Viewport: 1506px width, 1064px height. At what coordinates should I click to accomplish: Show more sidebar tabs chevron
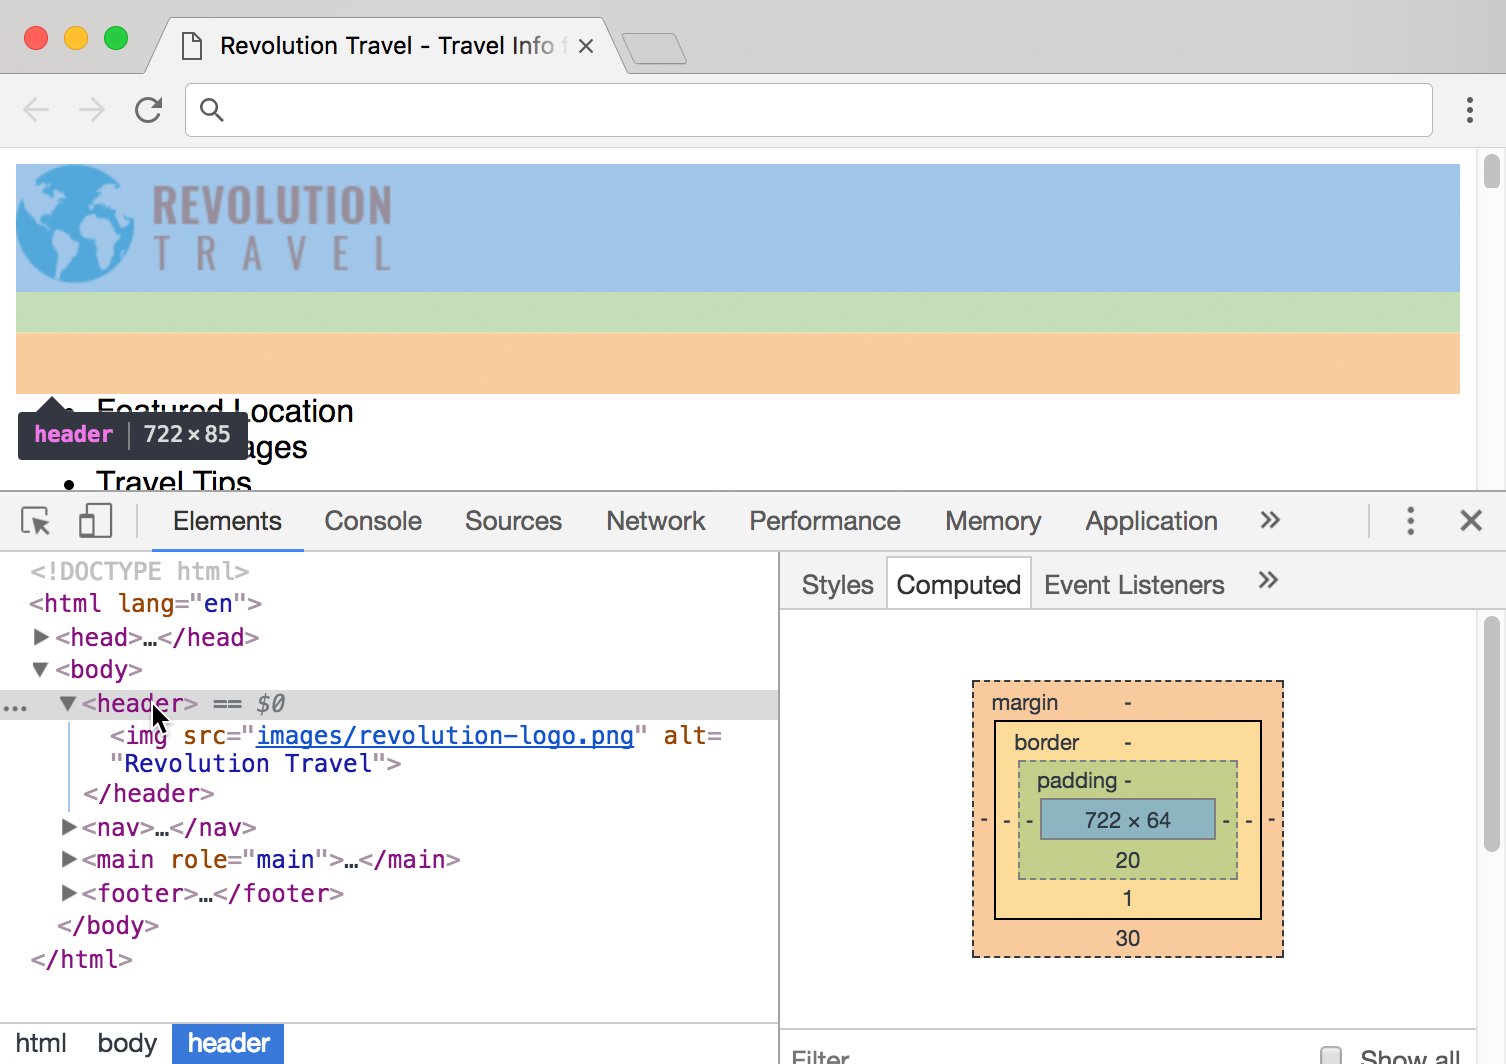click(1267, 581)
